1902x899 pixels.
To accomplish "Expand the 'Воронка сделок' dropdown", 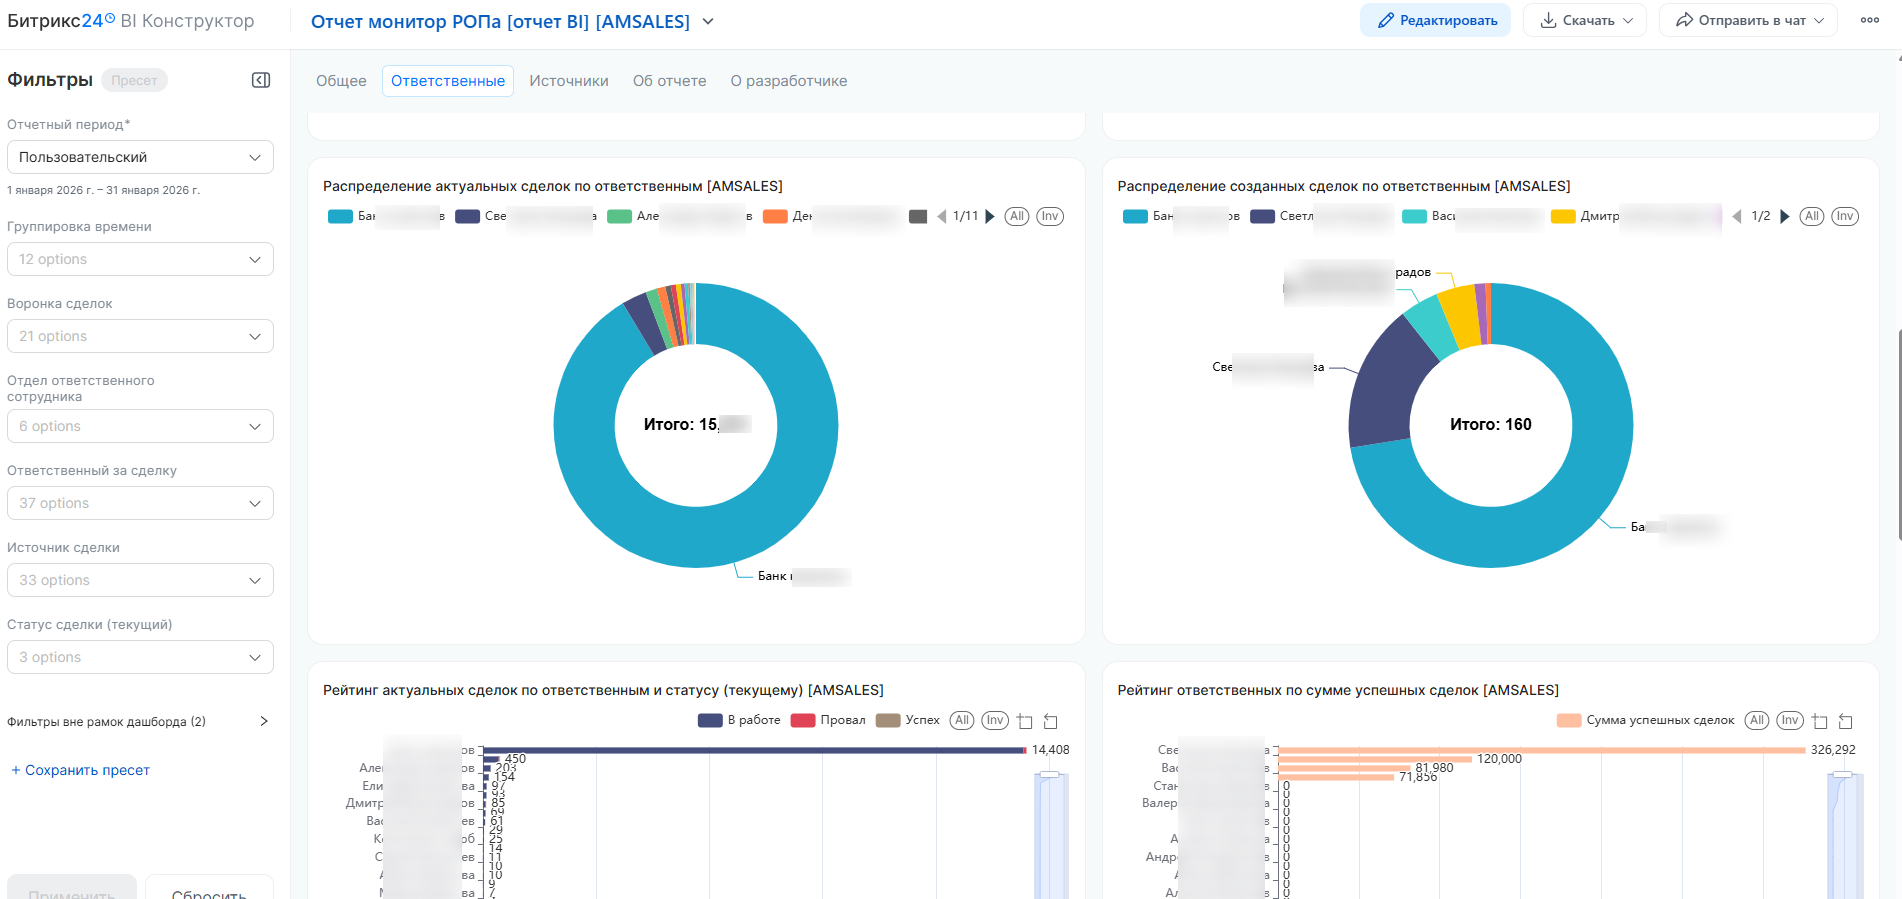I will click(140, 336).
